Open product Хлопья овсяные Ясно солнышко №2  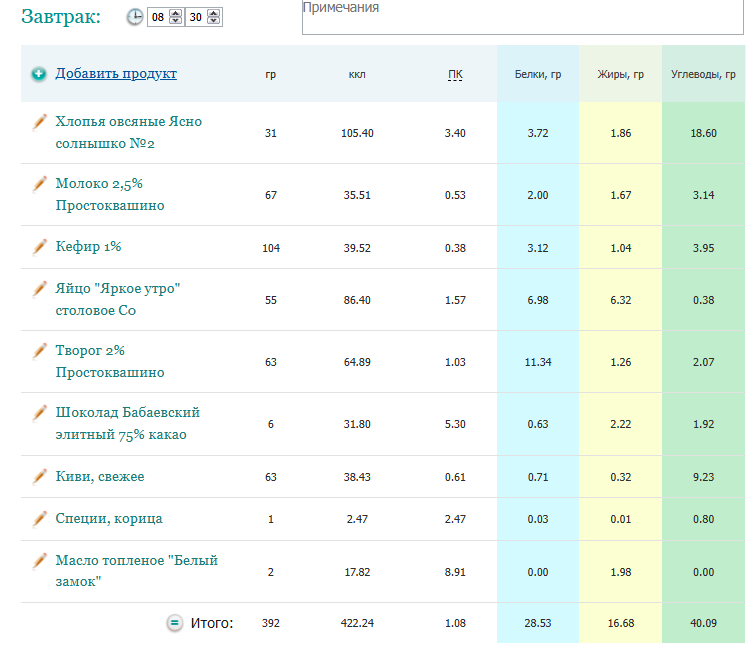click(x=128, y=132)
